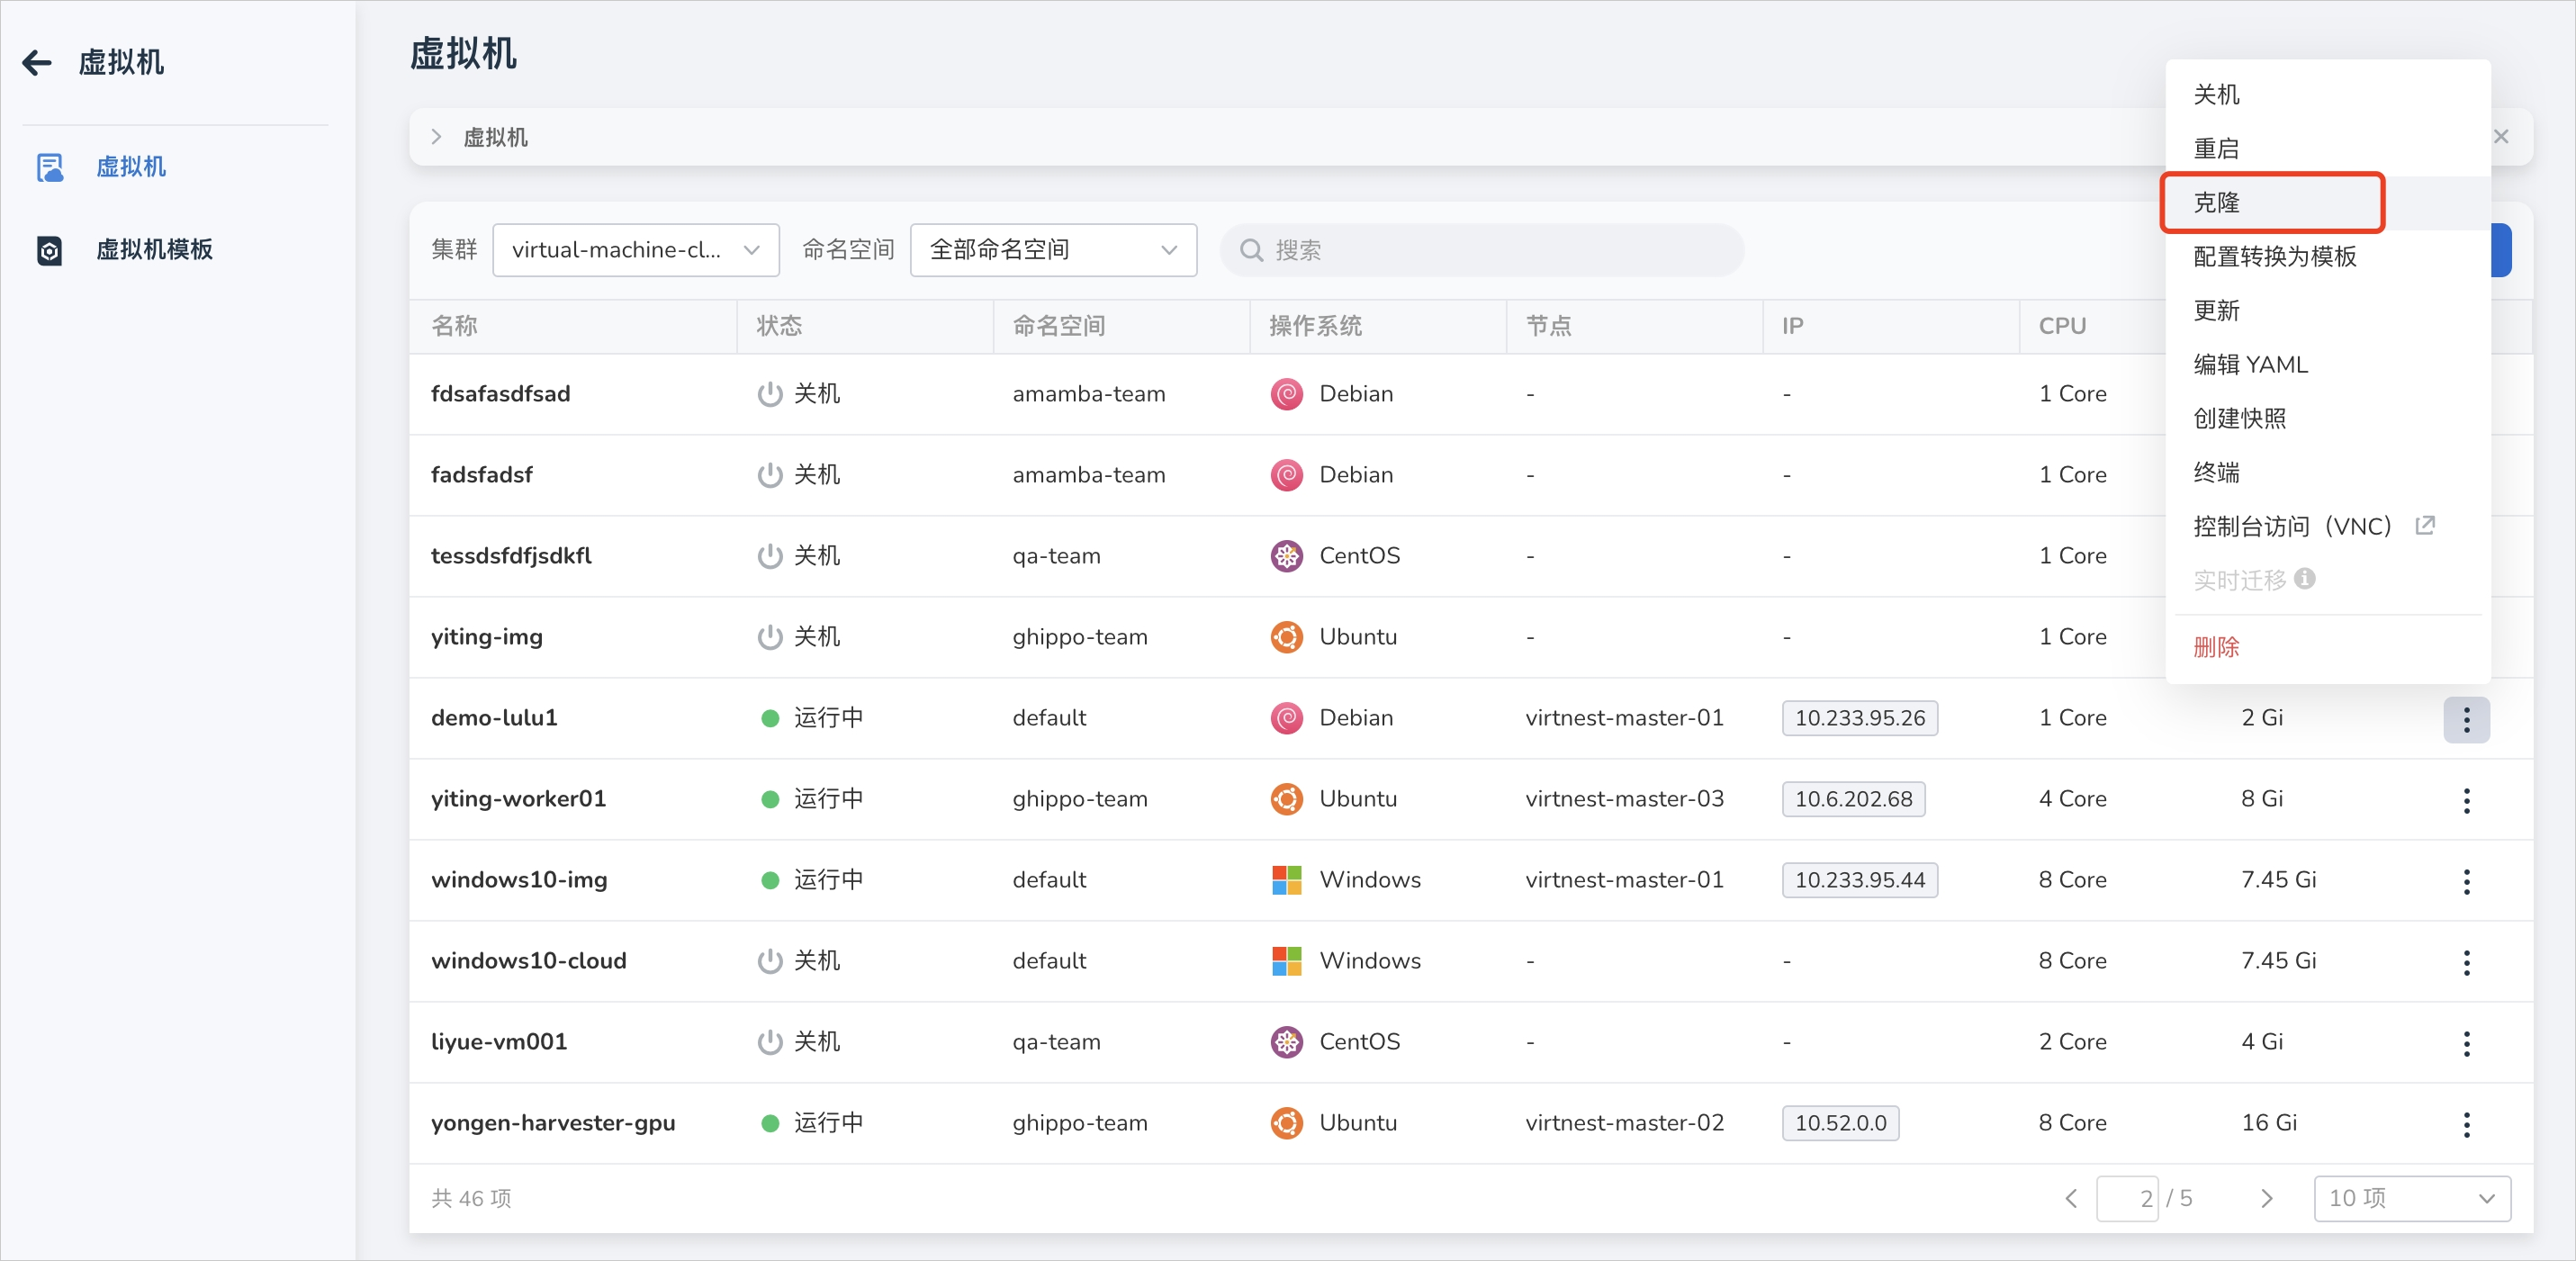Click power icon in fadsfadsf row

[x=769, y=475]
